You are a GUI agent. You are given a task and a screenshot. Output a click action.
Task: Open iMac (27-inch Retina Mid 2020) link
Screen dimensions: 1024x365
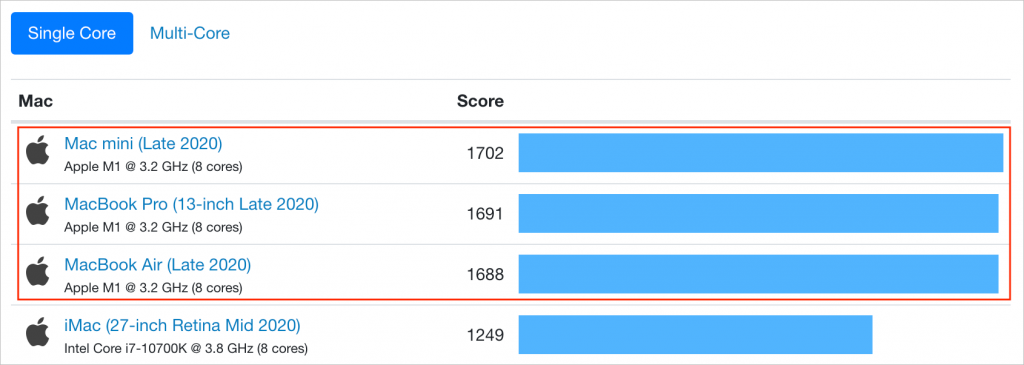(182, 325)
